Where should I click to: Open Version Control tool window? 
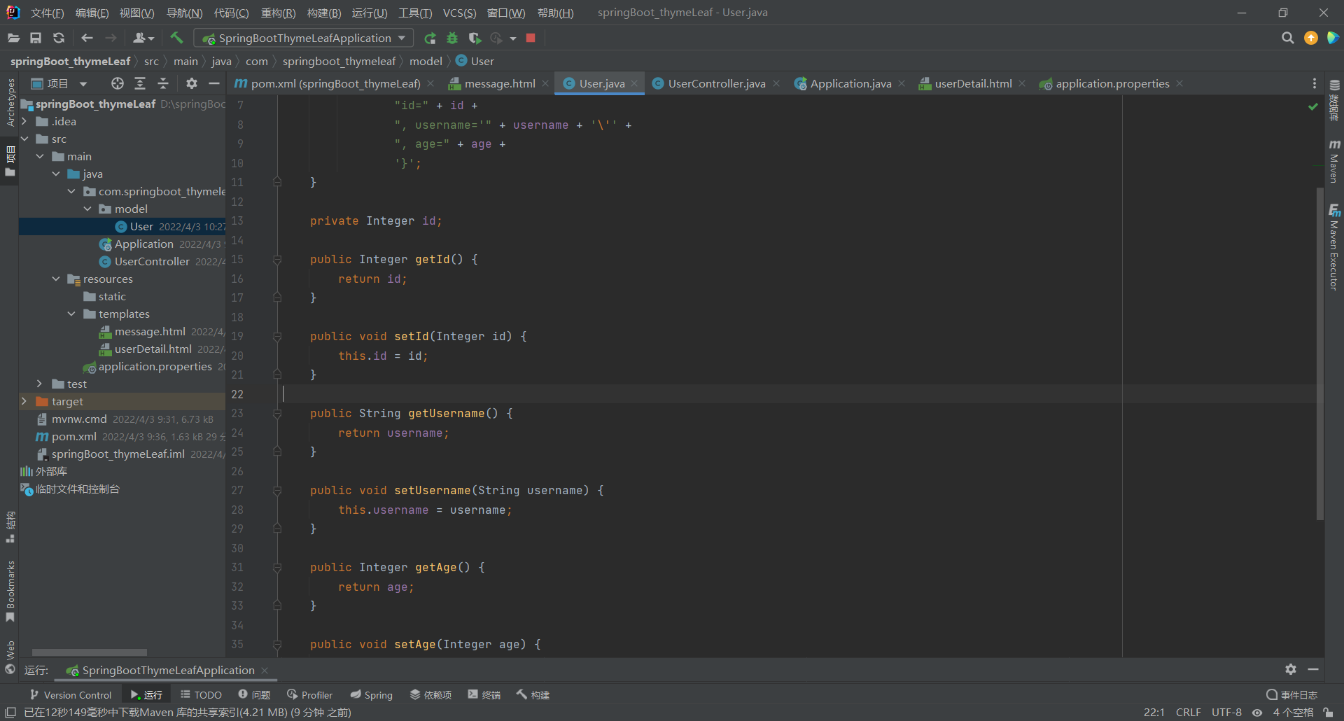70,695
